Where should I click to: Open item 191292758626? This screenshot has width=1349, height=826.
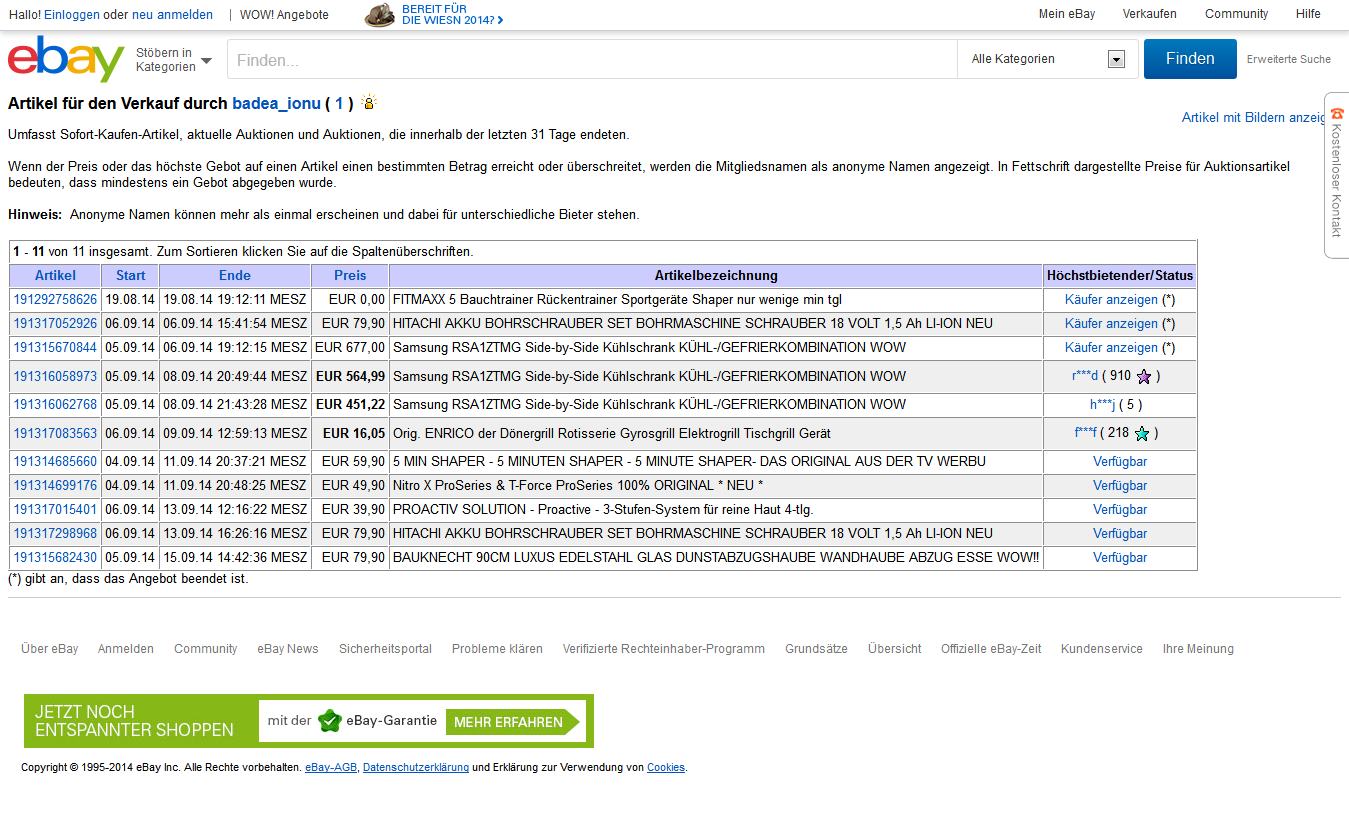coord(55,300)
